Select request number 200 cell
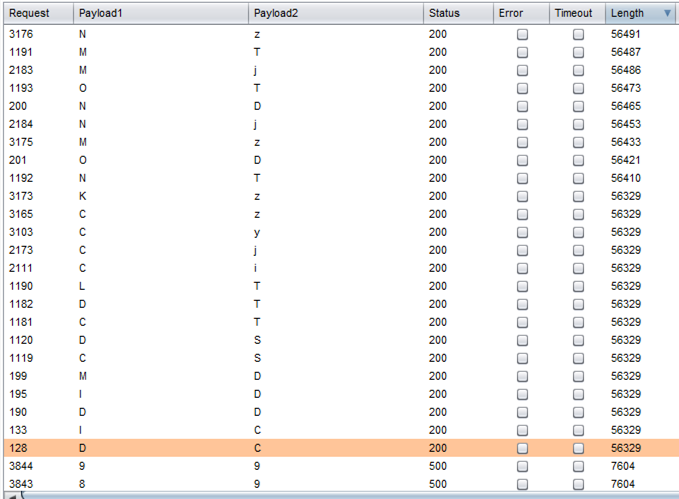The height and width of the screenshot is (499, 679). click(x=18, y=106)
